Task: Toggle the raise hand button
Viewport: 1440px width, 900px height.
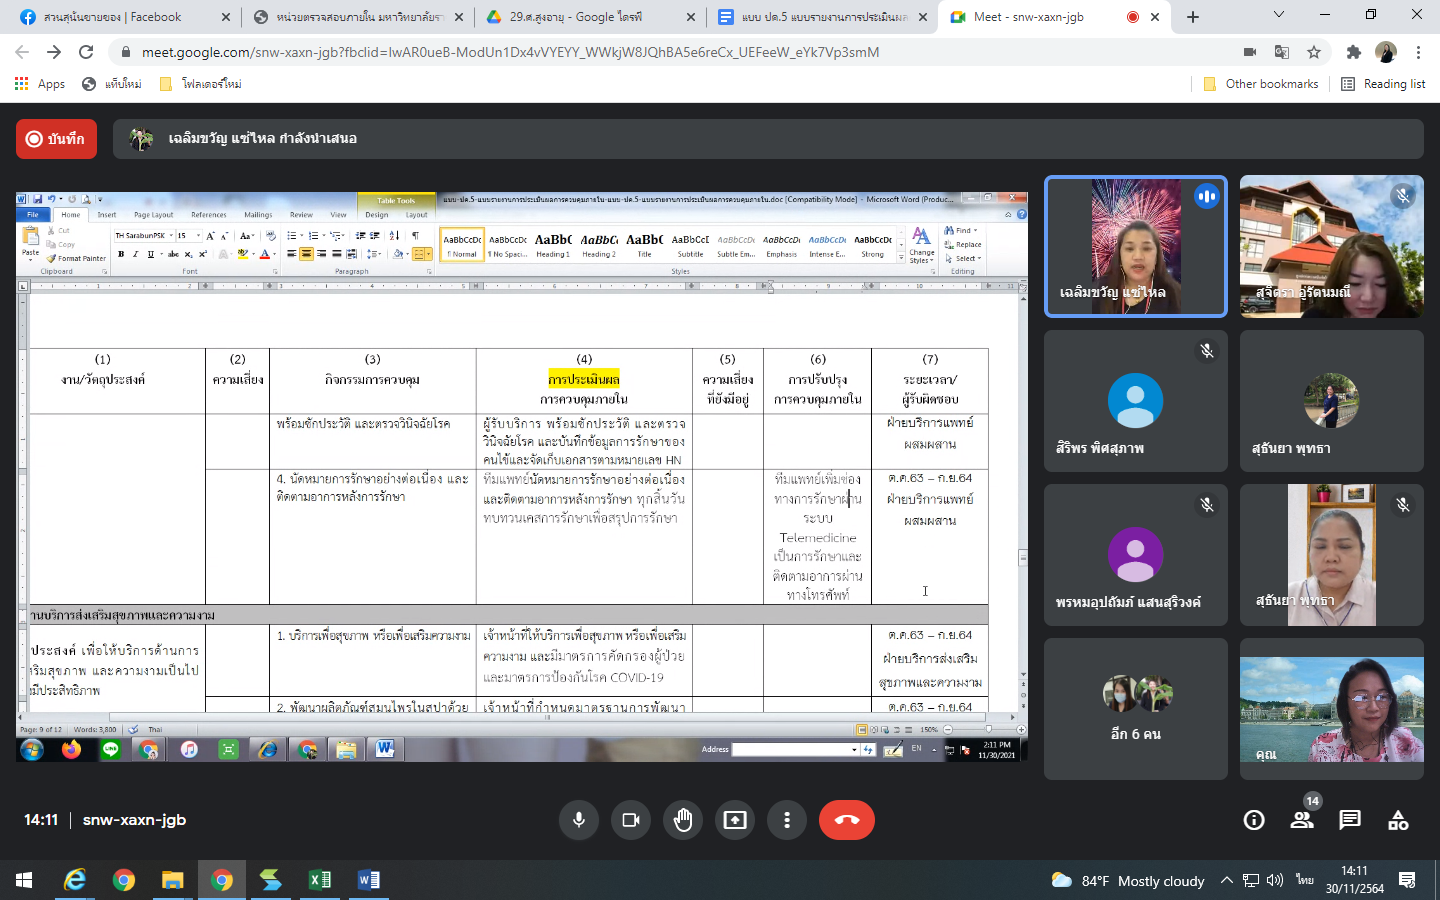Action: point(683,820)
